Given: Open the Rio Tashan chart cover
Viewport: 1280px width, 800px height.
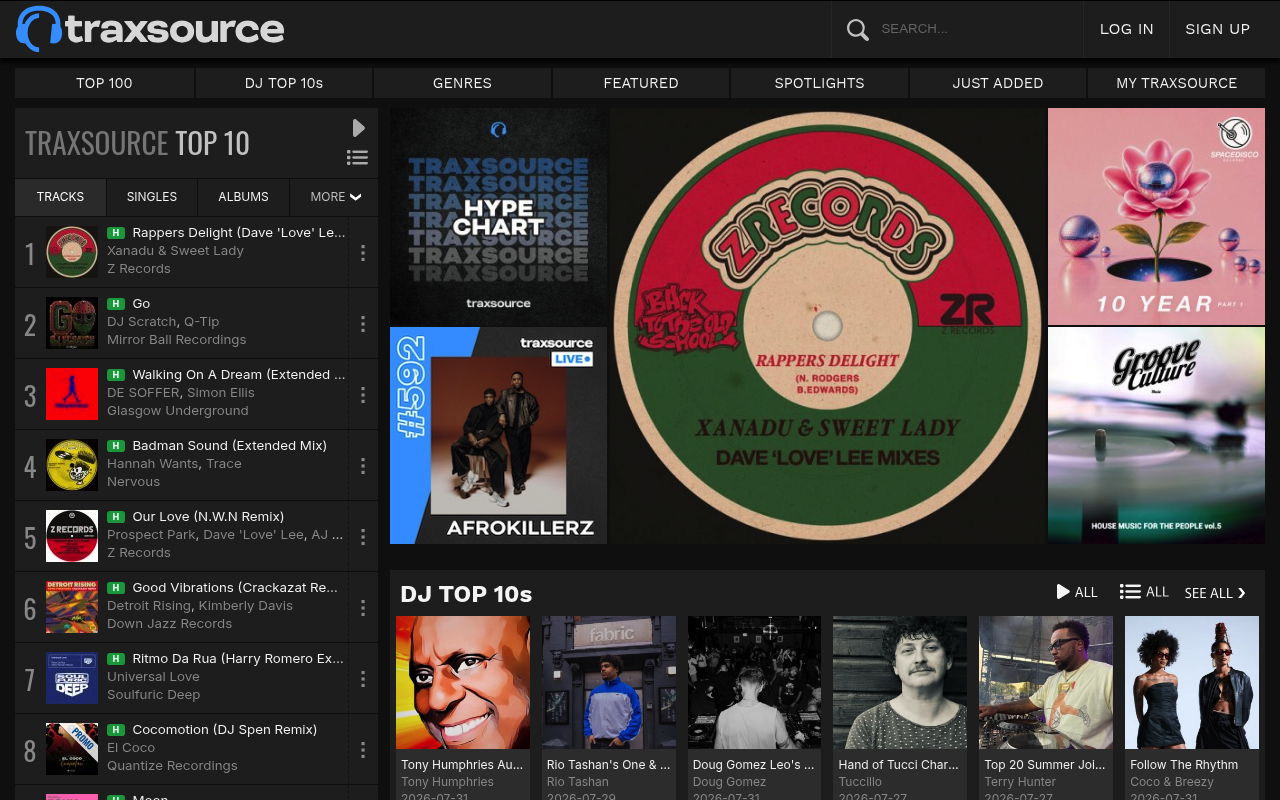Looking at the screenshot, I should click(609, 682).
